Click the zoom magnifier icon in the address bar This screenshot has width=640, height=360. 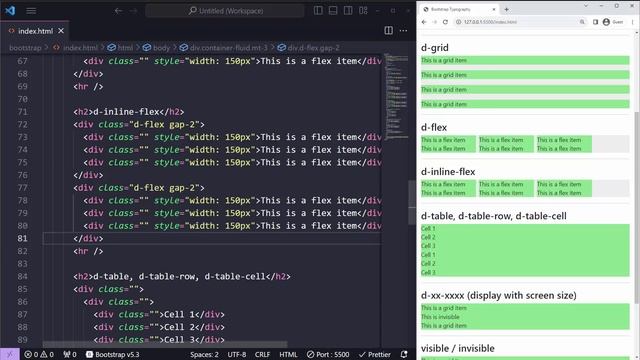(582, 22)
